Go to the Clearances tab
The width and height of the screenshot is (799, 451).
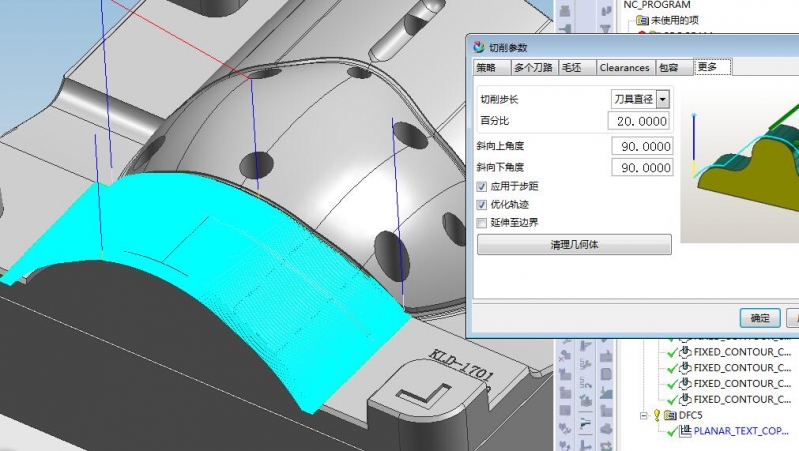point(625,67)
